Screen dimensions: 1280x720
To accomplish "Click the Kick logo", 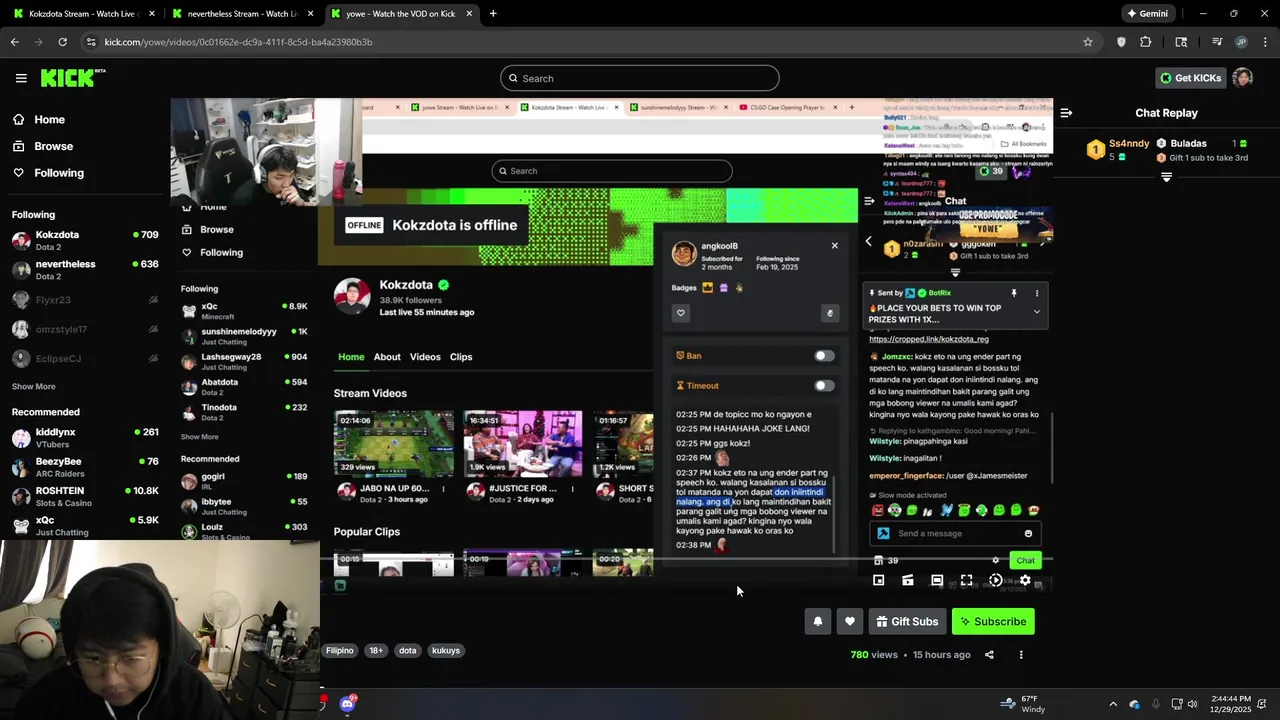I will (x=72, y=78).
